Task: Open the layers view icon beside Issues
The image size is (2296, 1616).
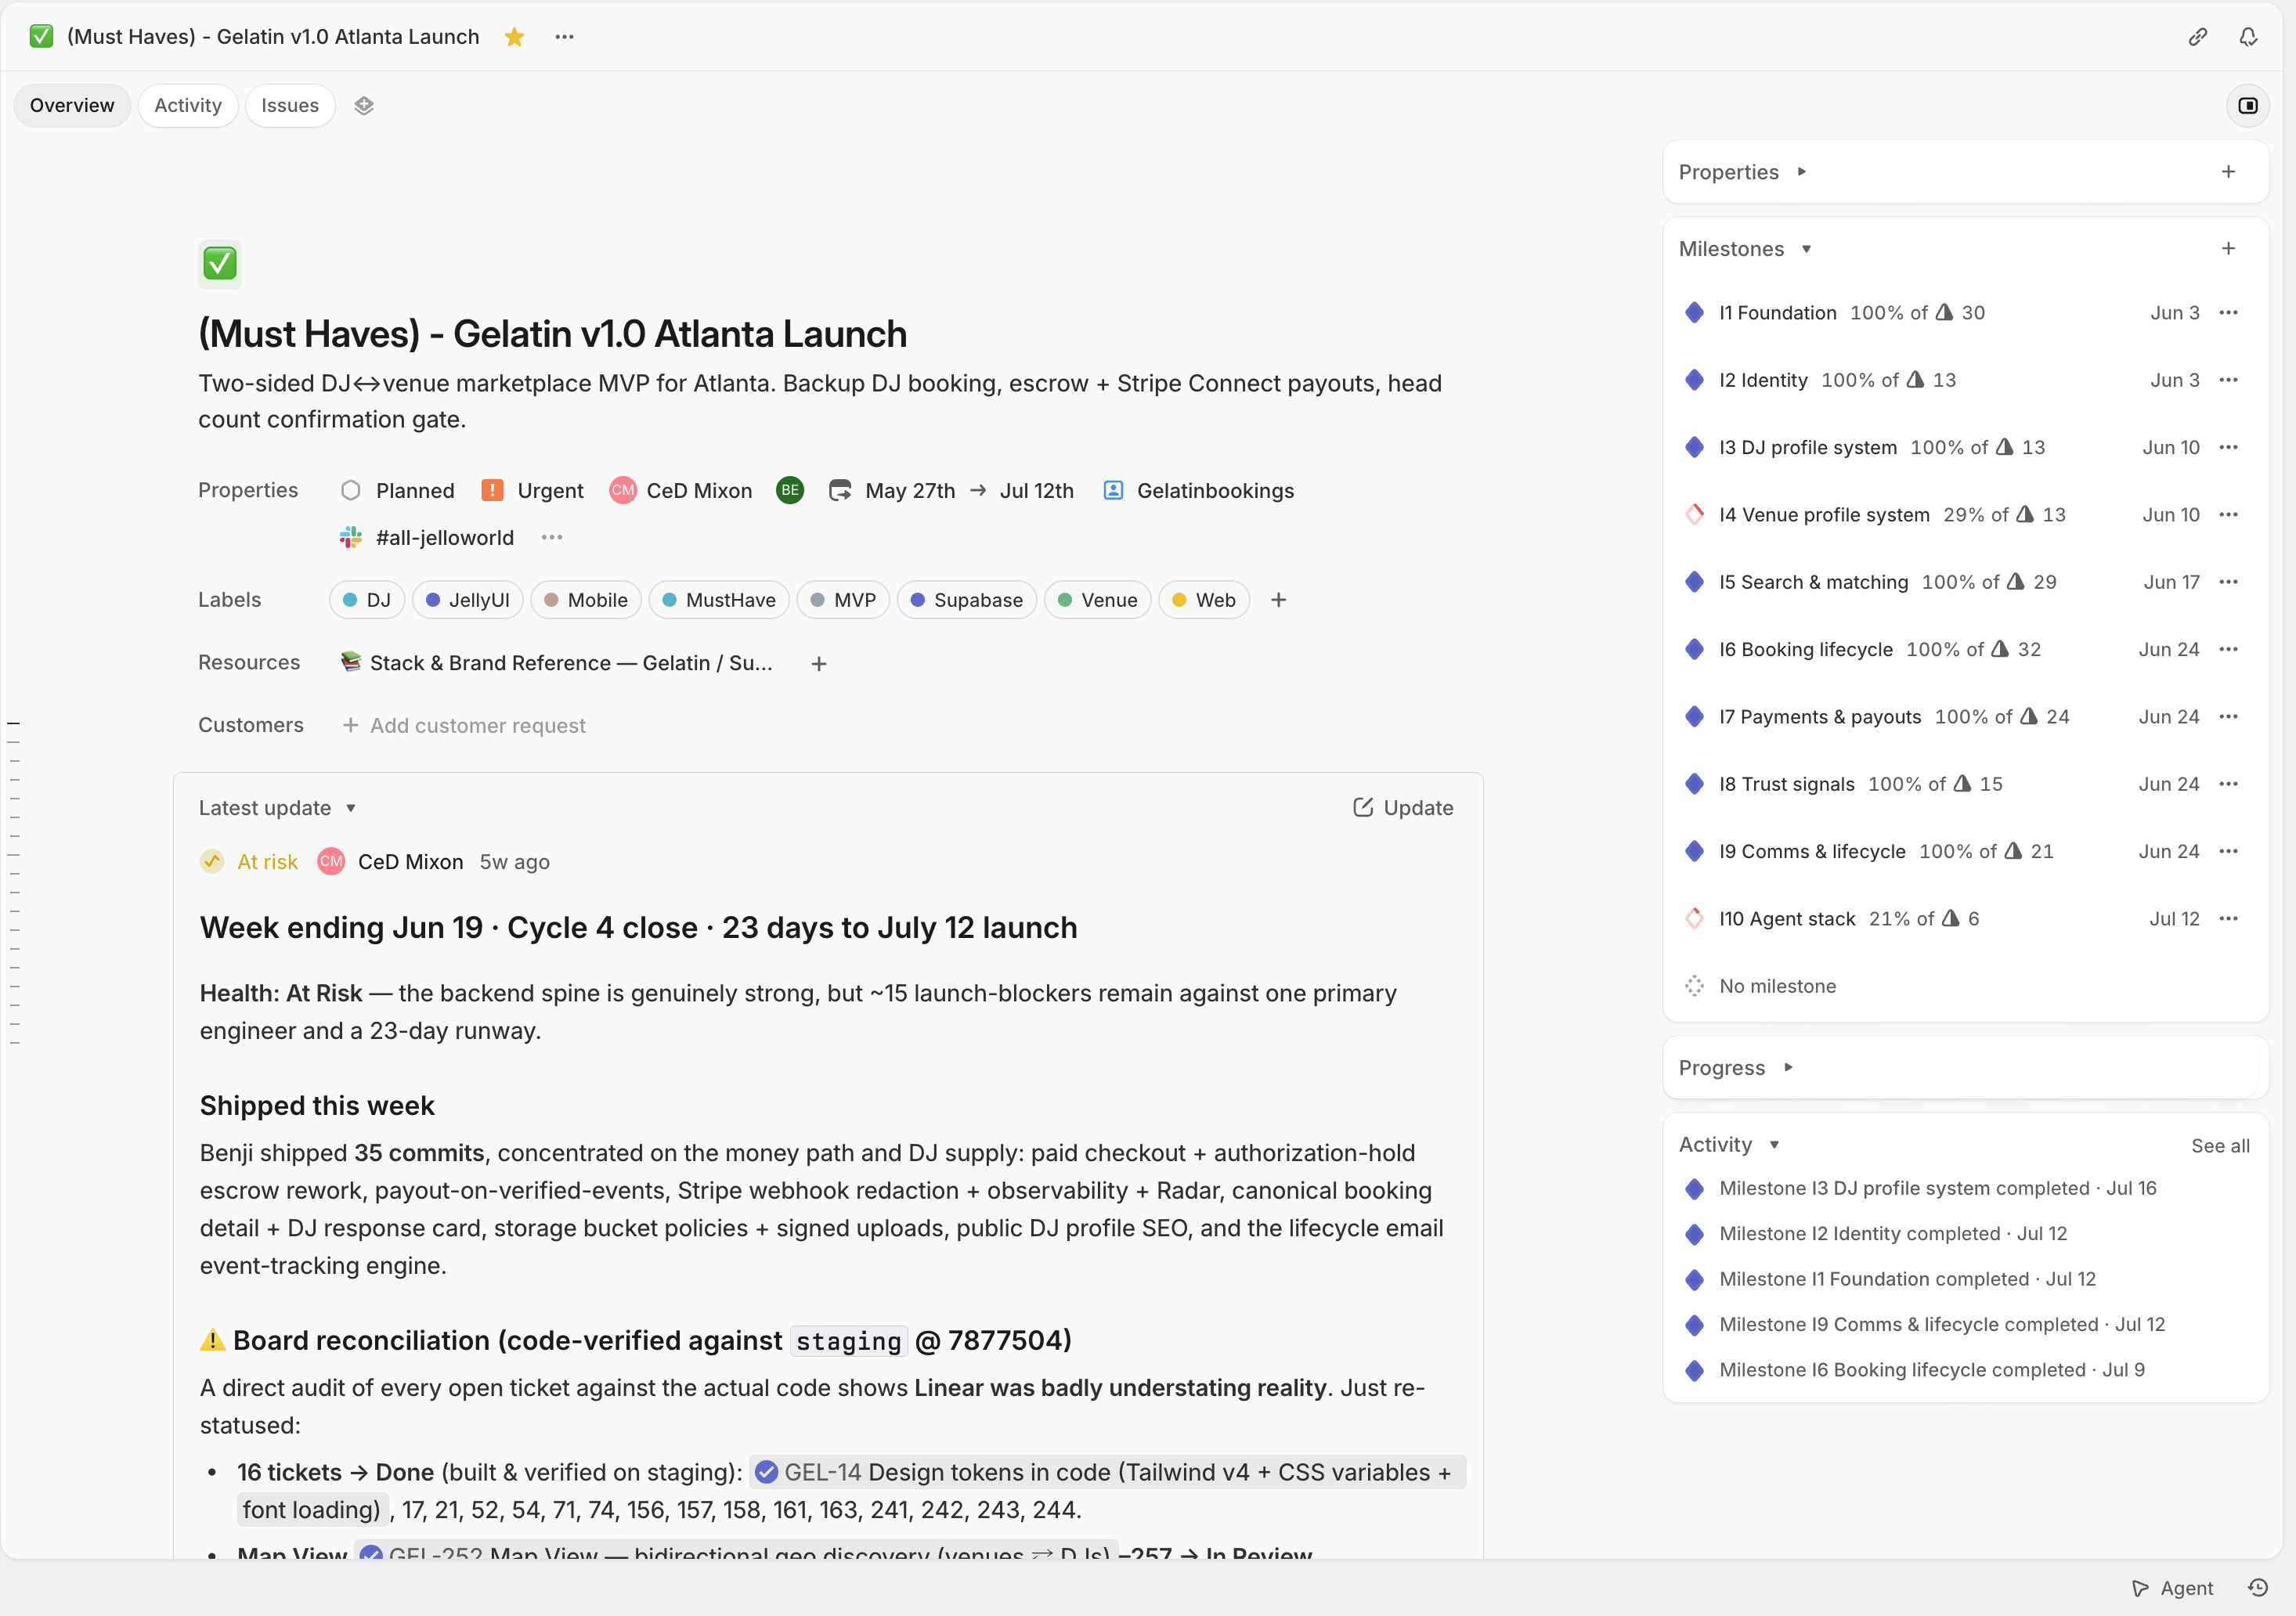Action: tap(364, 105)
